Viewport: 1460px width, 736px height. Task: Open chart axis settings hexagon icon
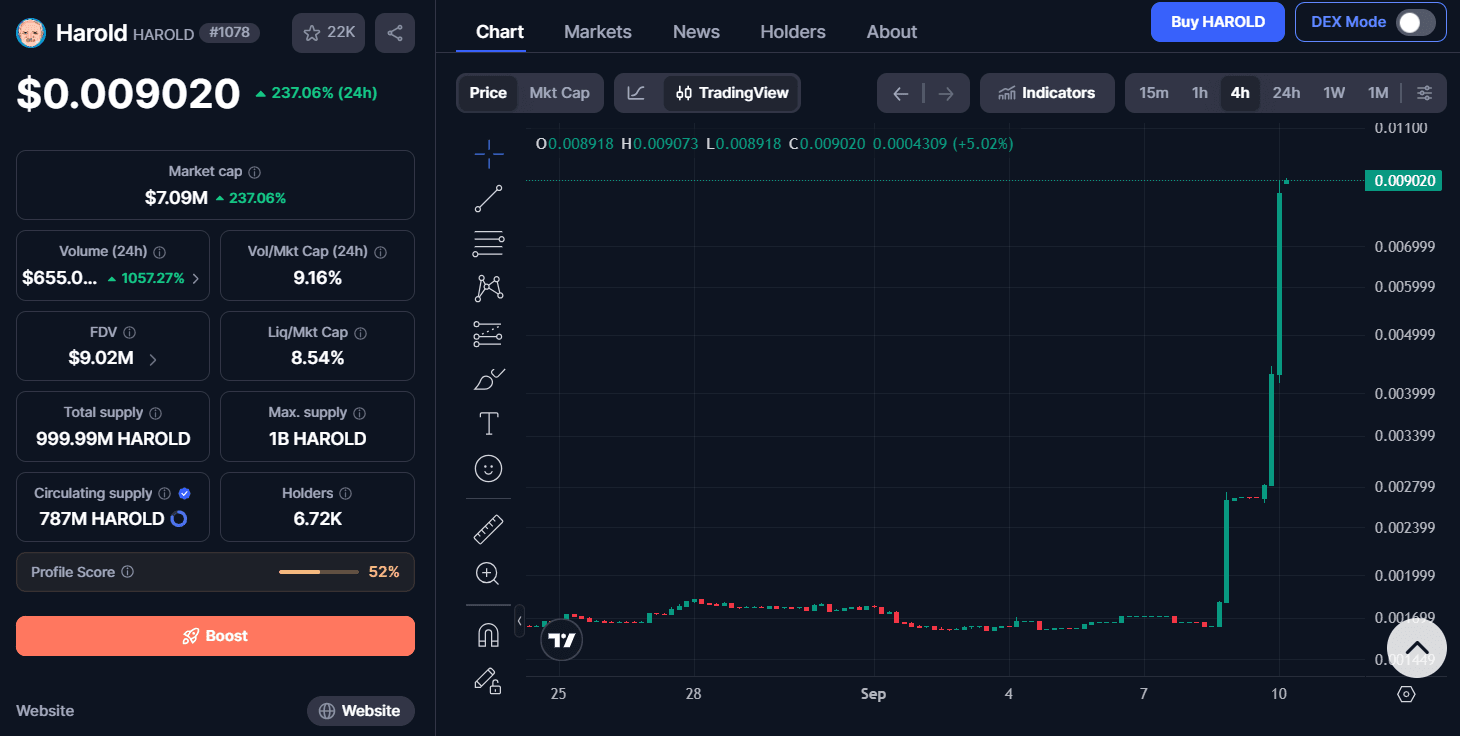[x=1406, y=694]
